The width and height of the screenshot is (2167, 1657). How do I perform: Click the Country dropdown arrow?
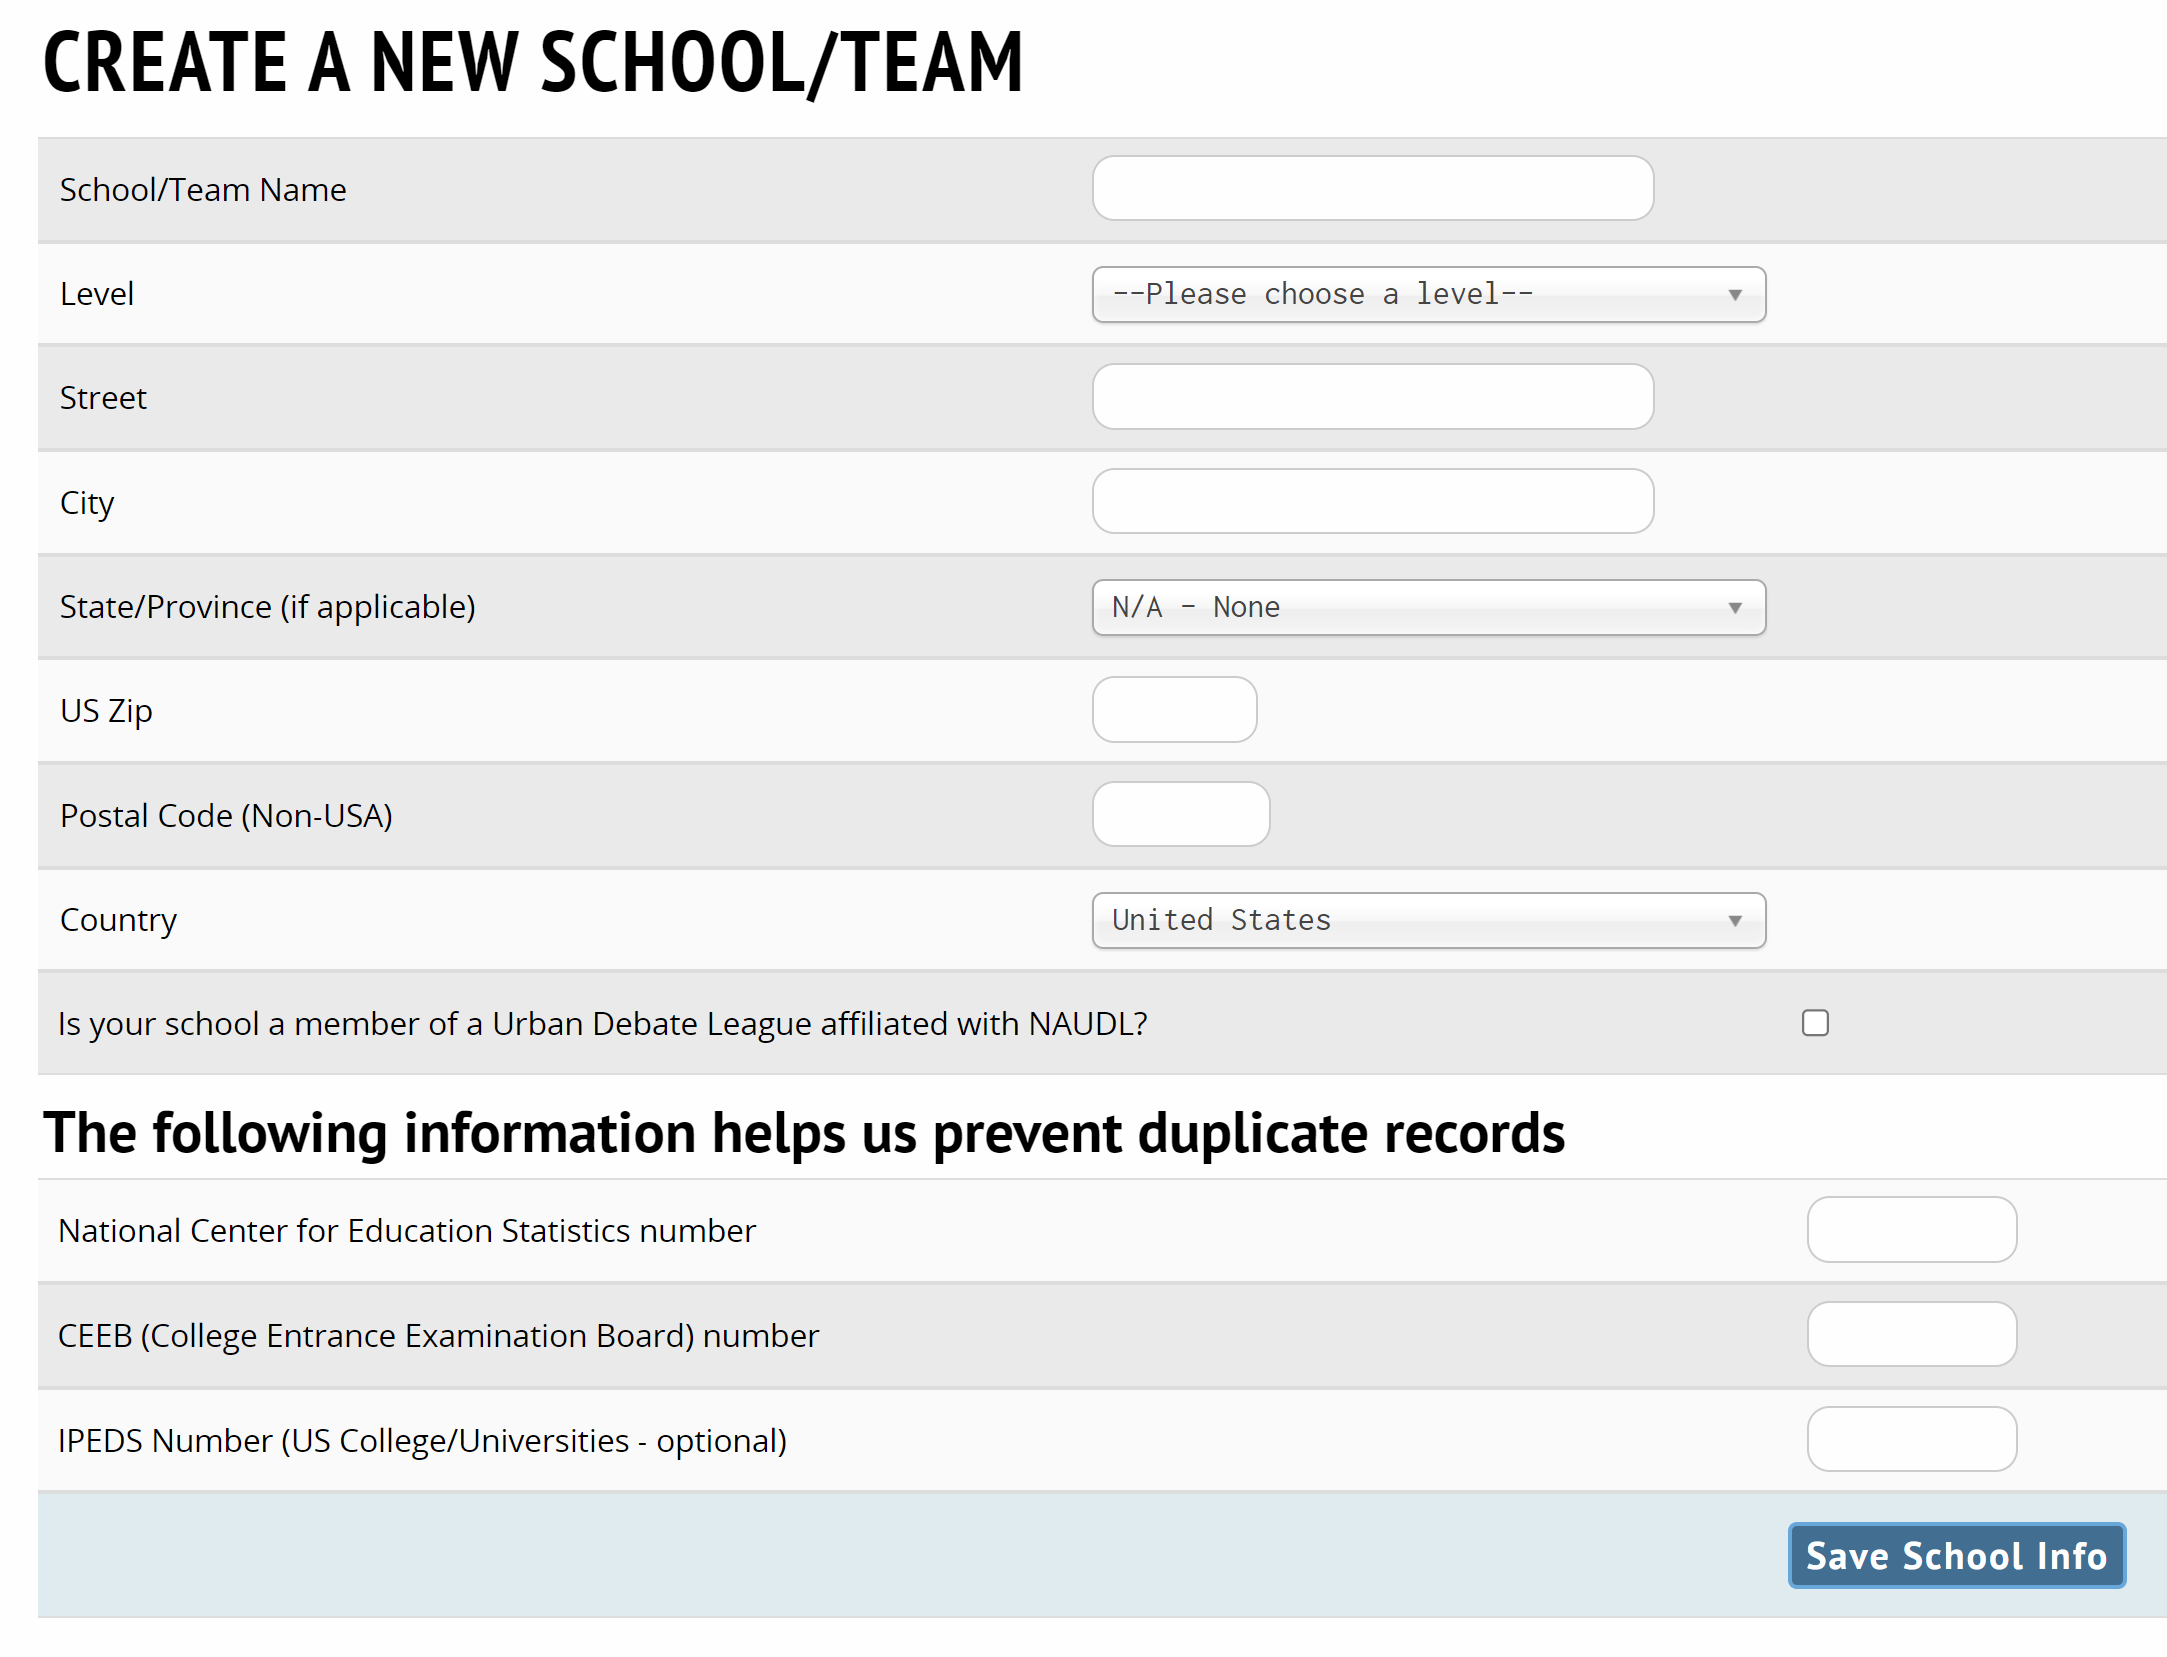(x=1735, y=921)
